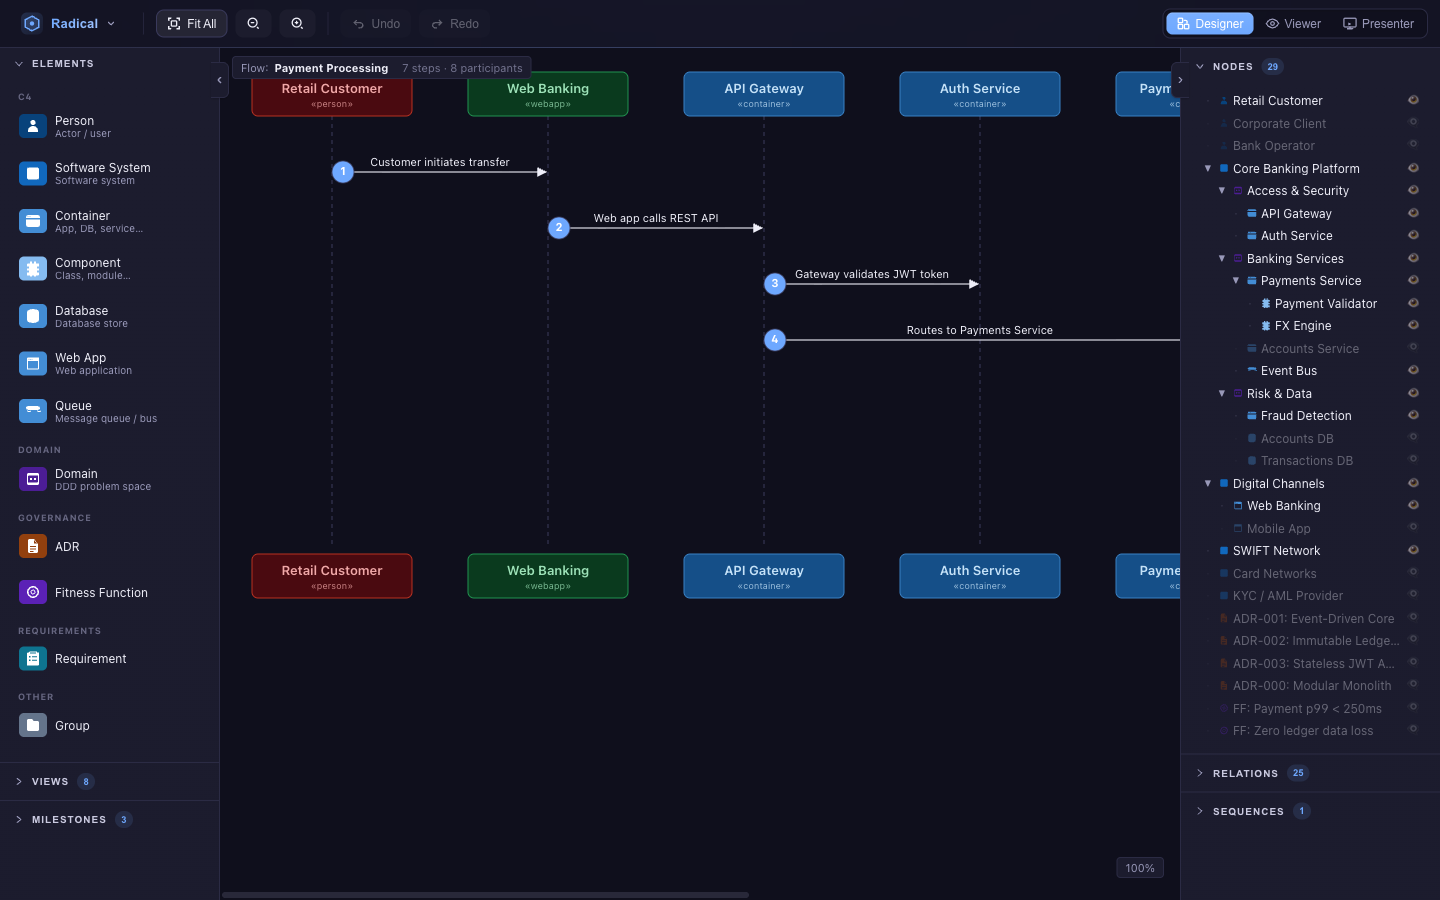Choose the ADR governance icon

coord(33,547)
